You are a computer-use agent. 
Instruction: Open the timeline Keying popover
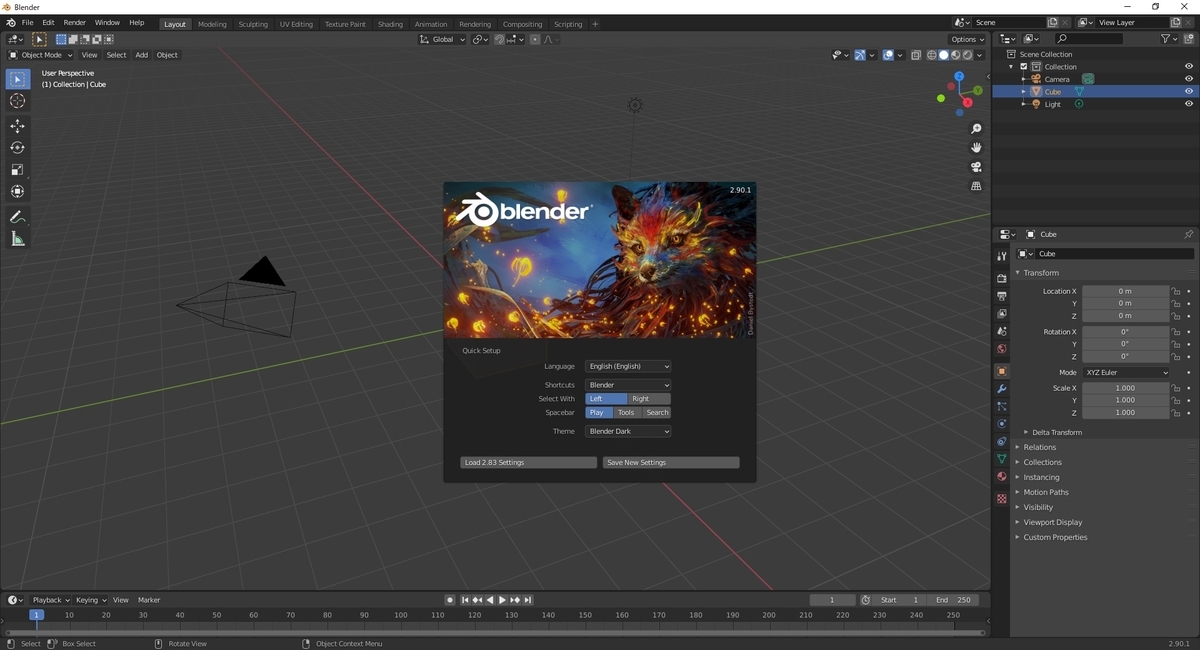(91, 600)
